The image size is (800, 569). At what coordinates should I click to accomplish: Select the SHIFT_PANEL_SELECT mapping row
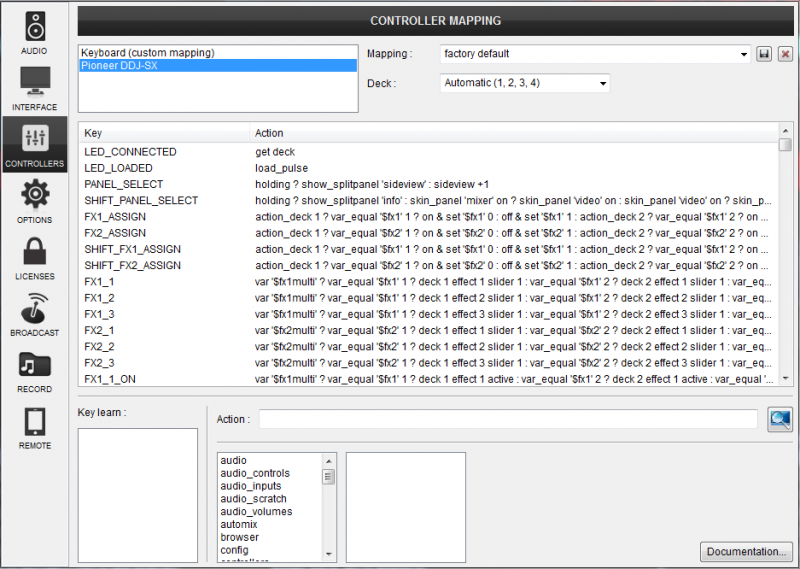tap(429, 201)
